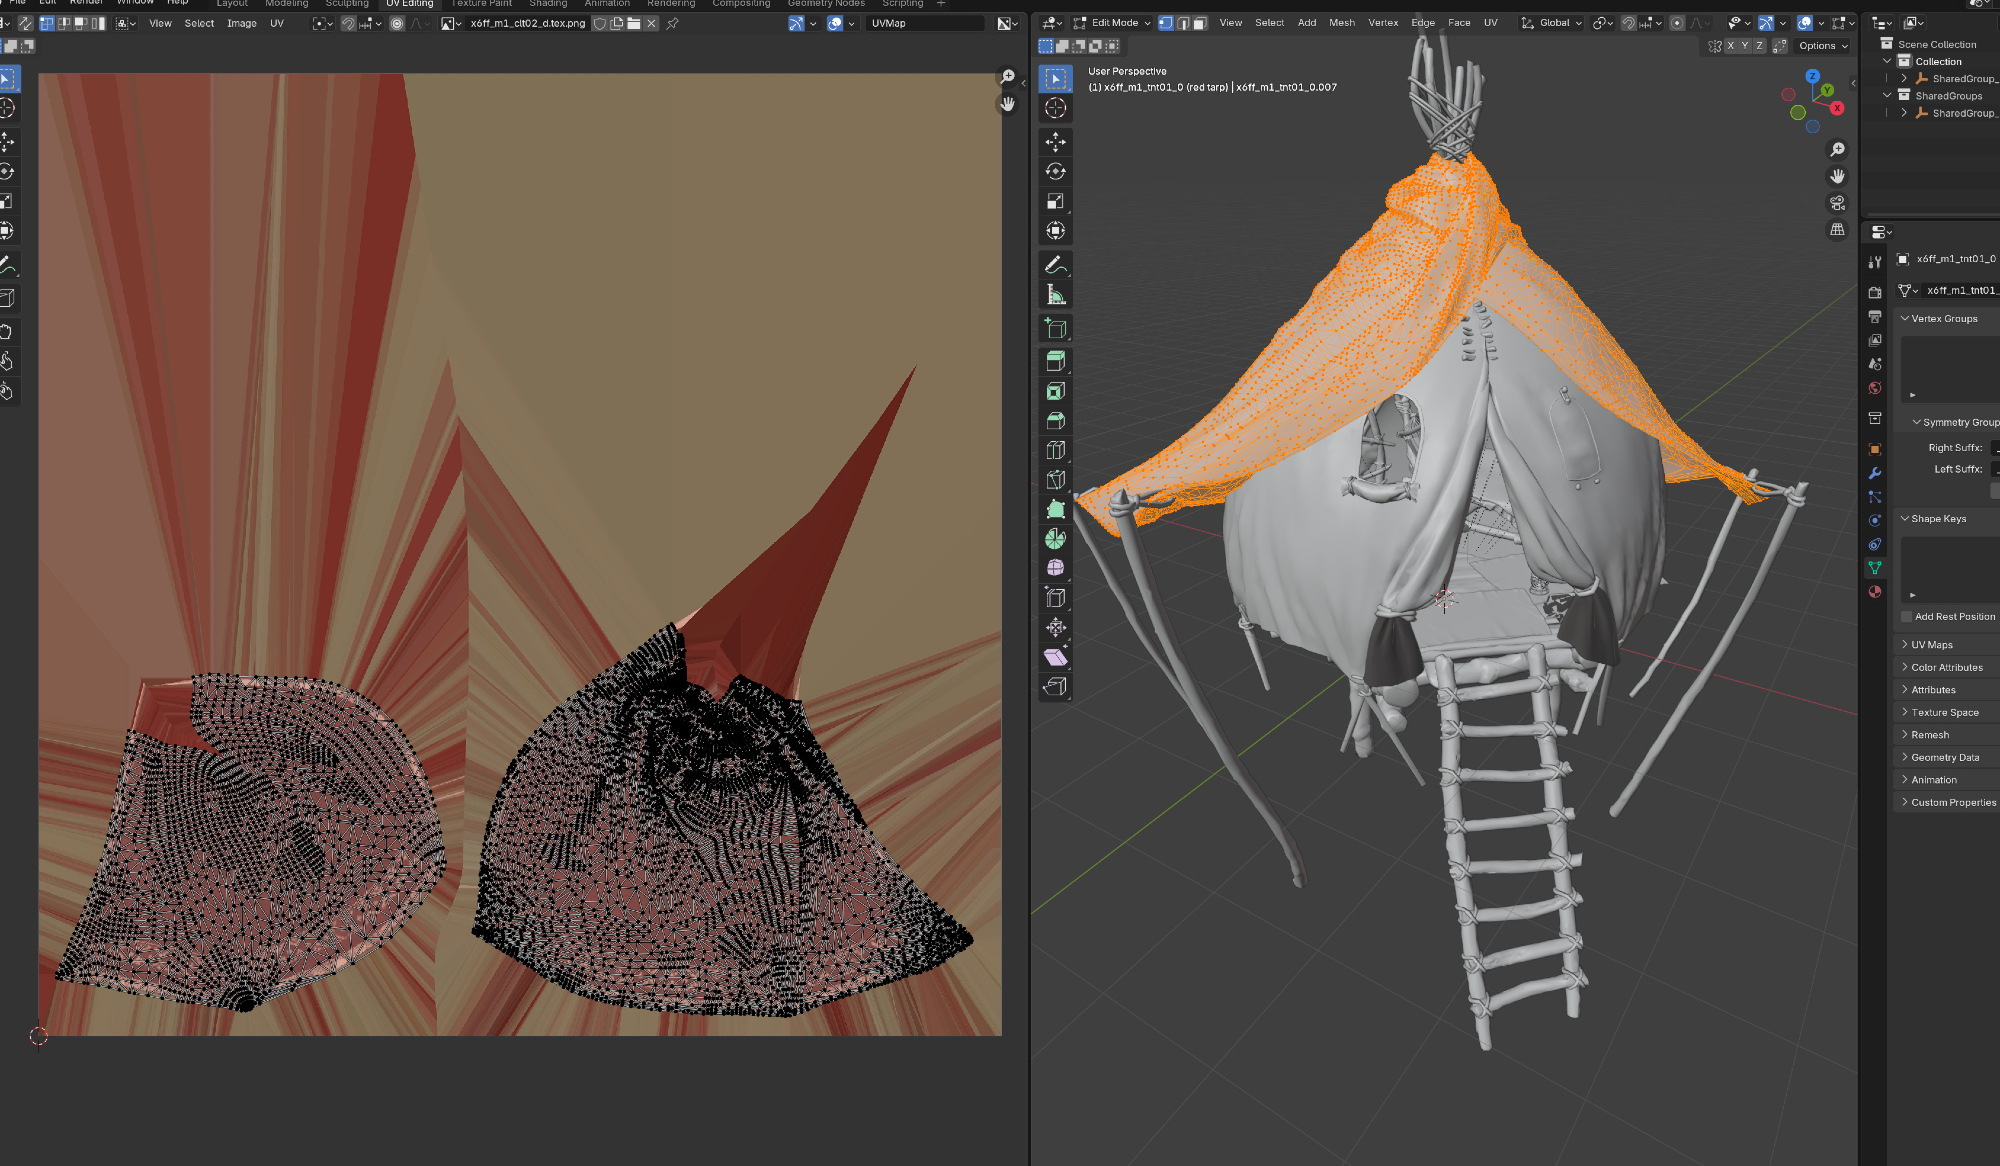Select the Move tool in 3D viewport
The width and height of the screenshot is (2000, 1166).
(x=1055, y=142)
